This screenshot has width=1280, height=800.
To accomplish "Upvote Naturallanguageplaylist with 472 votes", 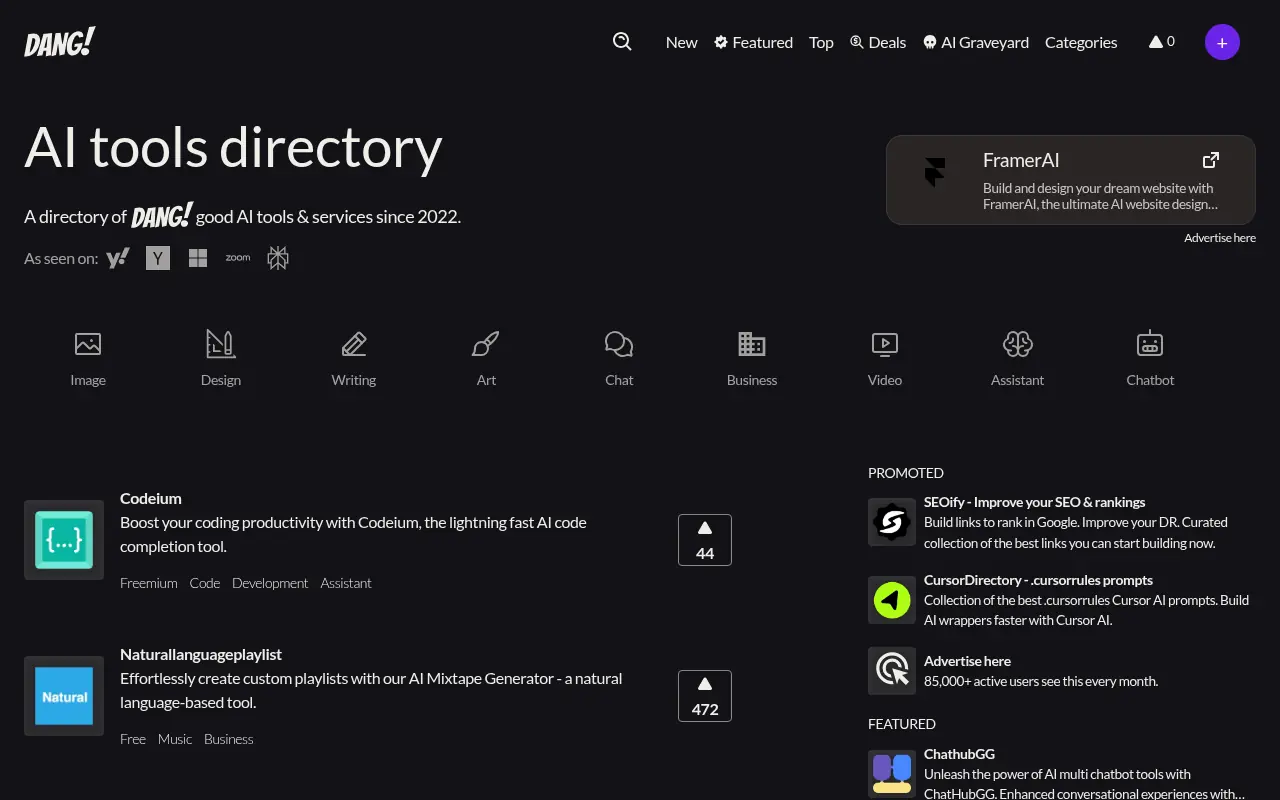I will [705, 696].
